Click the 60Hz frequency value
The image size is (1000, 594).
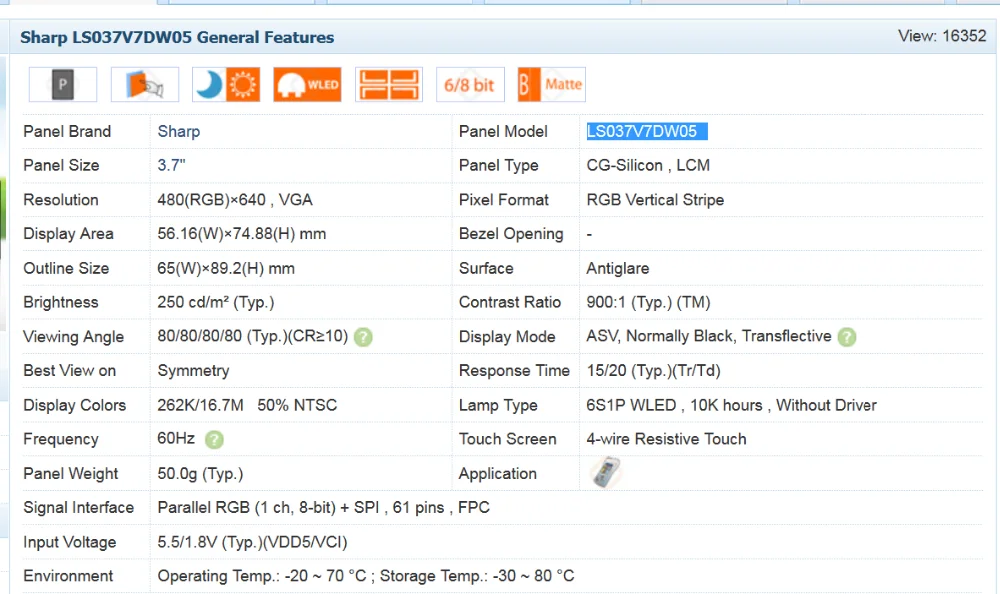(176, 438)
